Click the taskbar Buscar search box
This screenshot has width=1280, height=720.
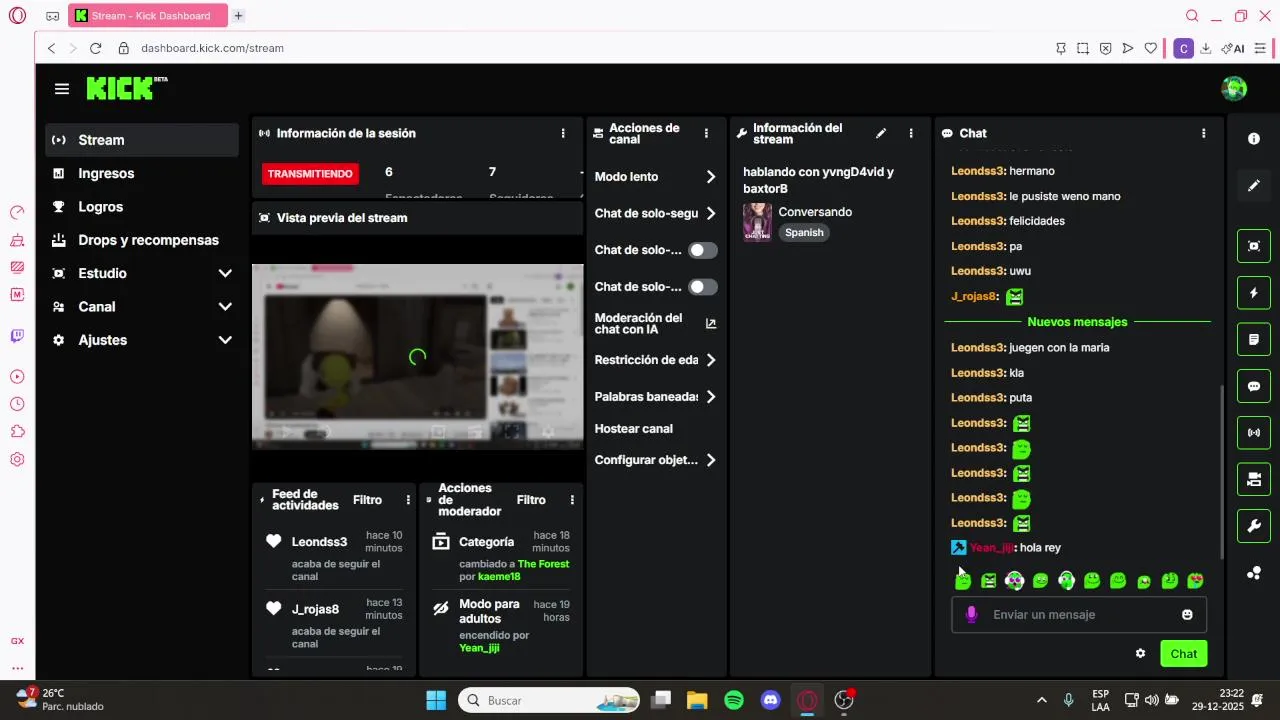(x=549, y=700)
